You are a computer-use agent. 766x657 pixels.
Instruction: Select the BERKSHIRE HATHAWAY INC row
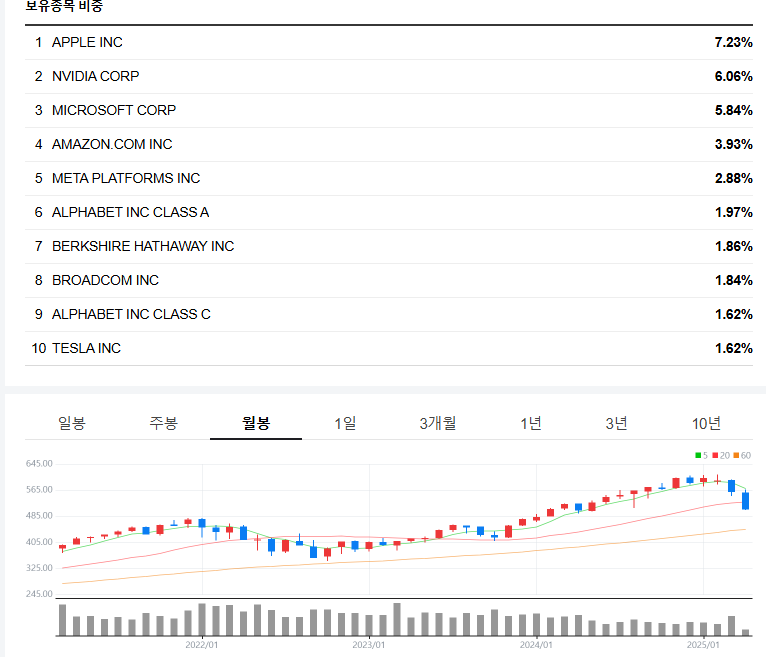[389, 246]
